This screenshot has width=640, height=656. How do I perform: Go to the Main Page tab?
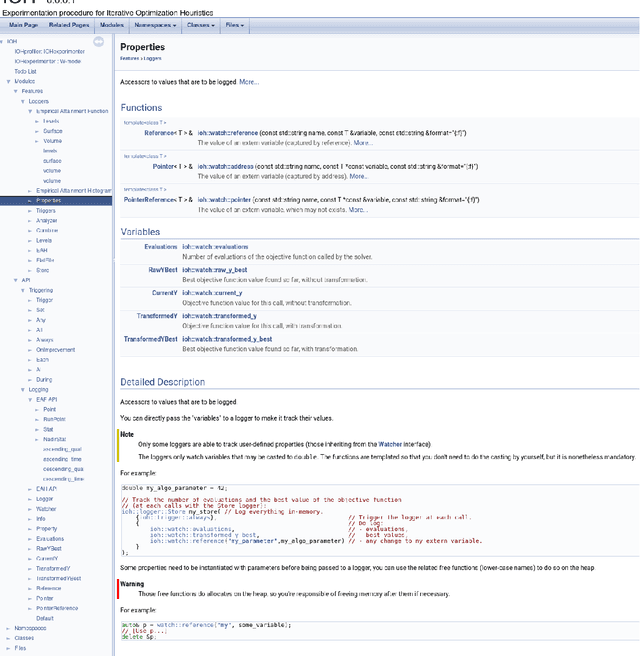tap(25, 24)
